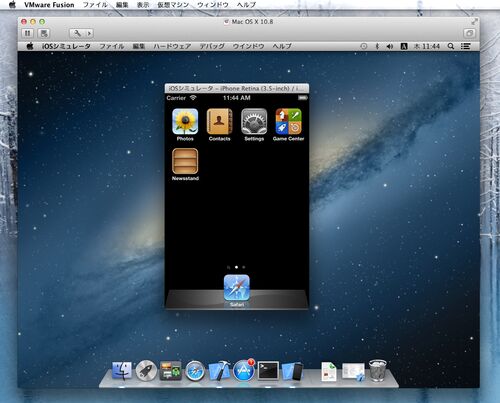The width and height of the screenshot is (500, 403).
Task: Click the VMware snapshot toolbar button
Action: pos(44,33)
